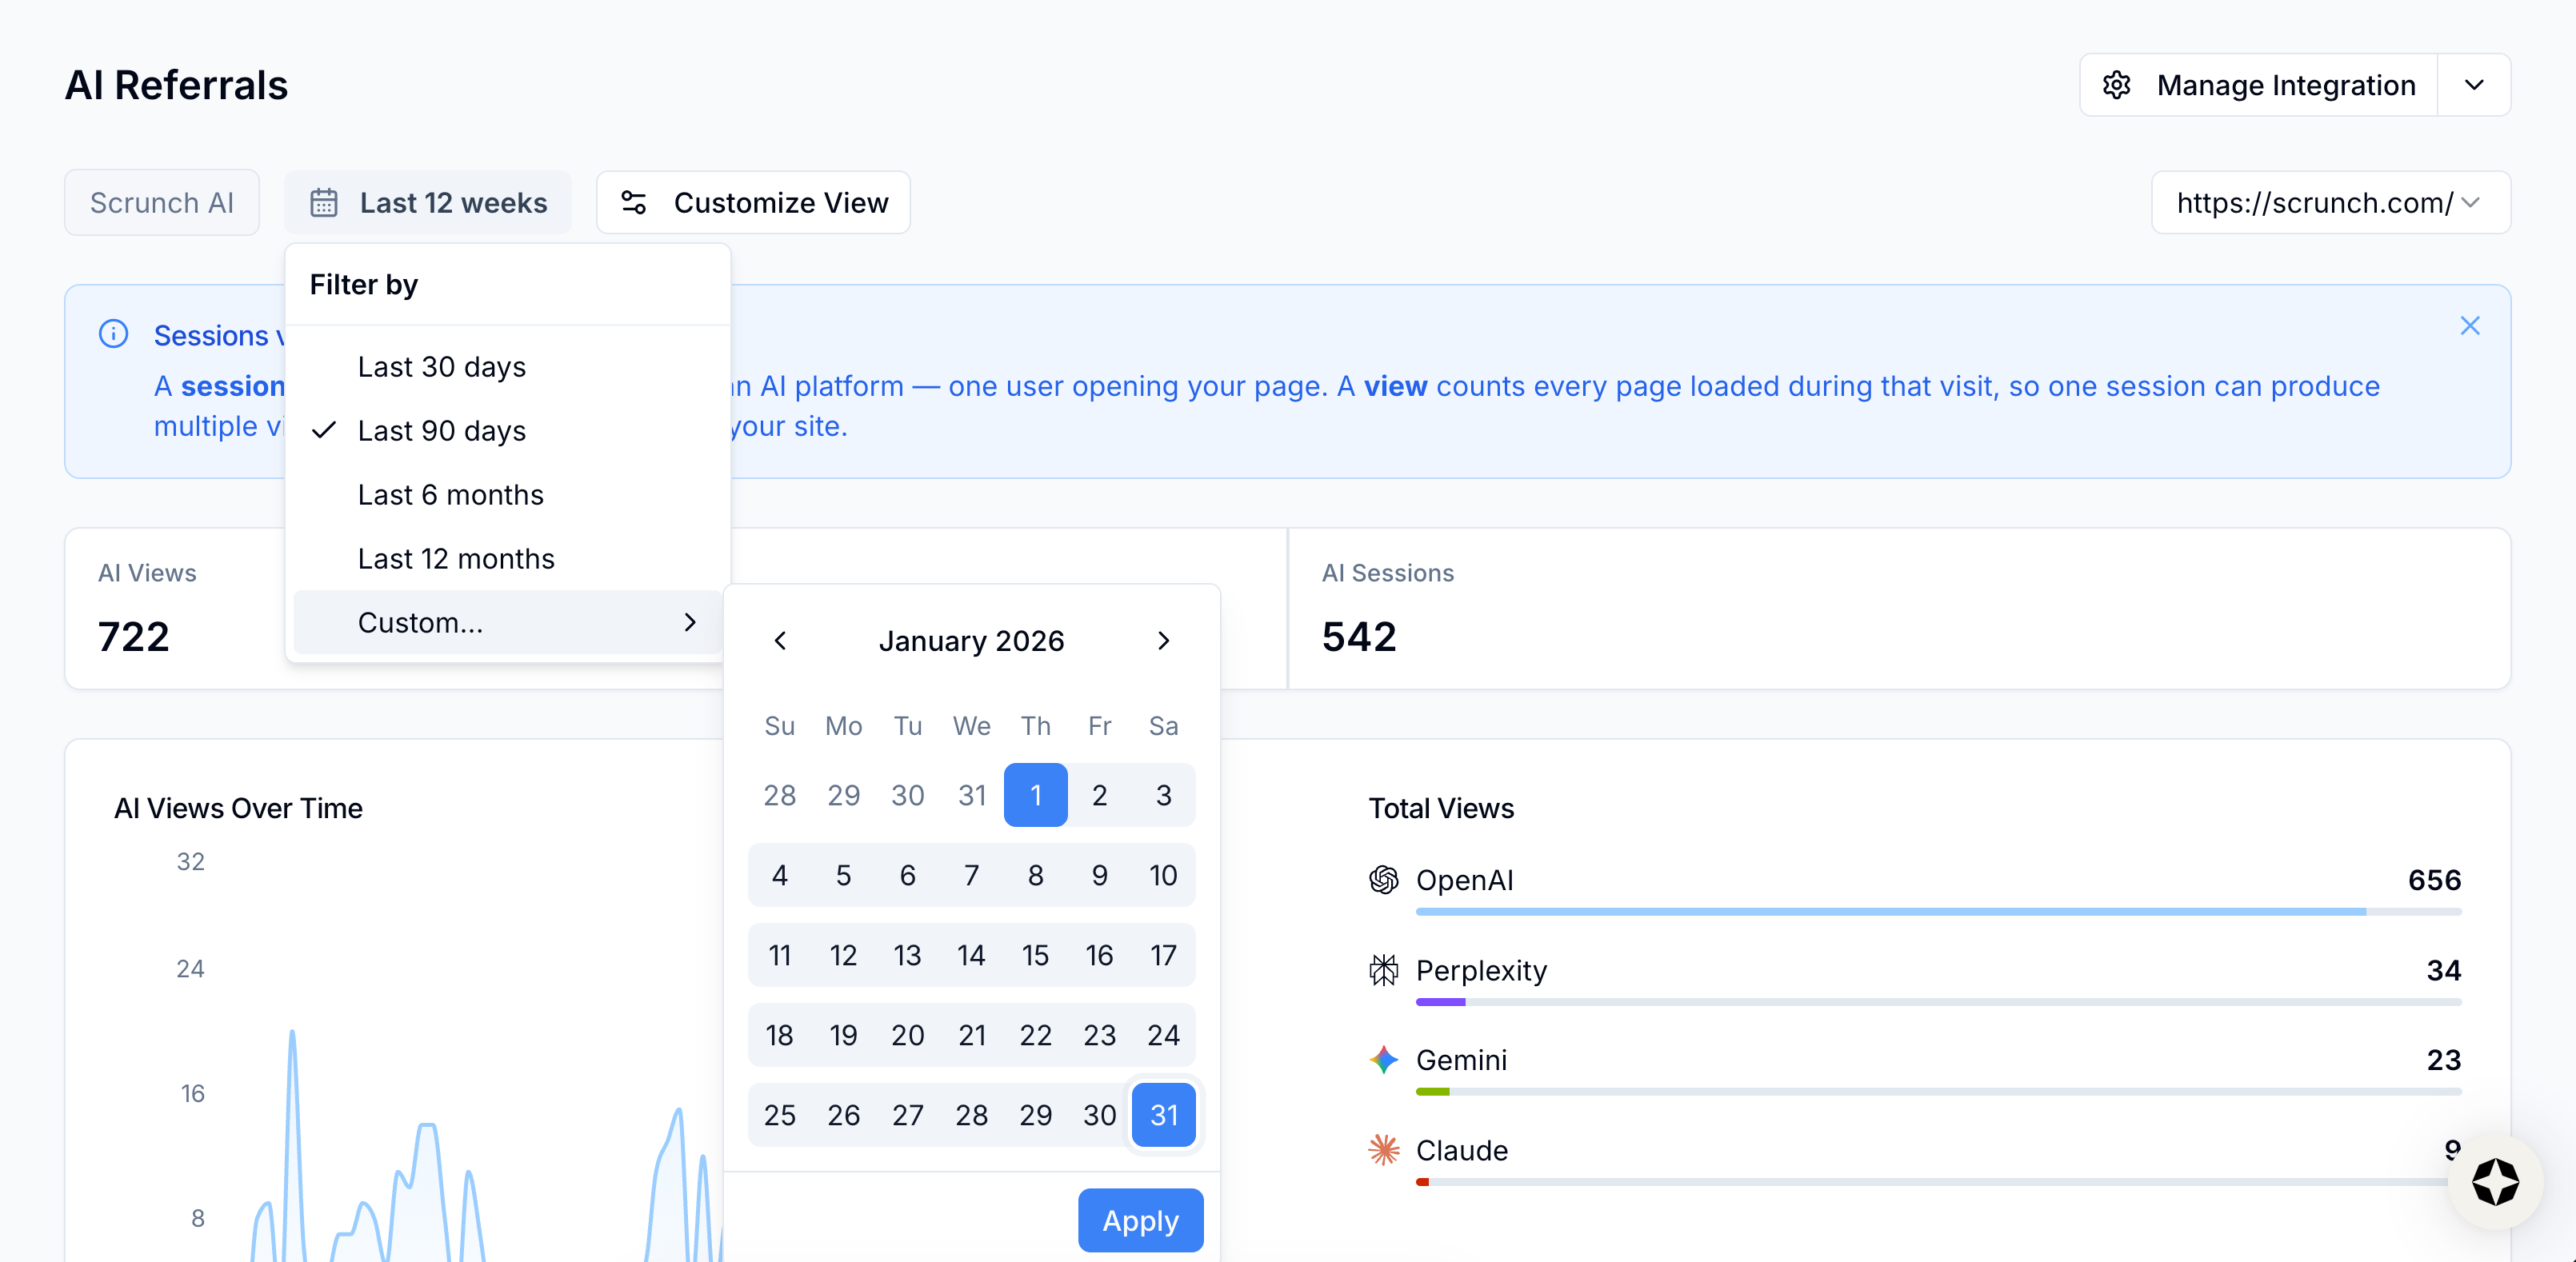Screen dimensions: 2576x1262
Task: Click the Gemini logo in Total Views
Action: pyautogui.click(x=1383, y=1060)
